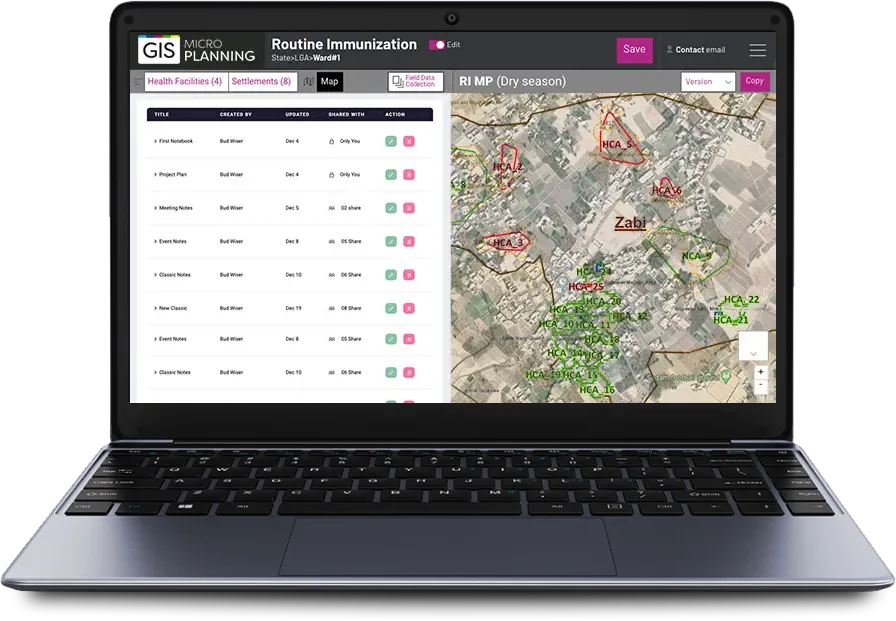Click the First Notebook title text
Viewport: 896px width, 621px height.
(175, 141)
